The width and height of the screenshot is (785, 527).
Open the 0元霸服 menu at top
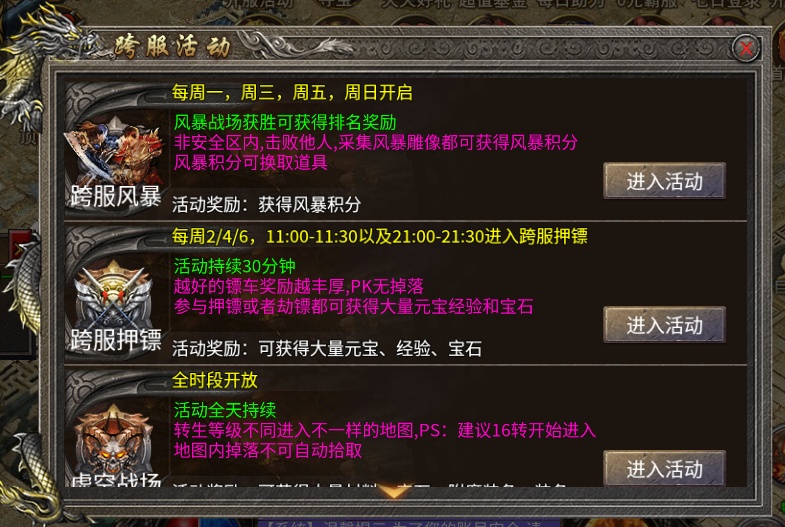(x=649, y=5)
